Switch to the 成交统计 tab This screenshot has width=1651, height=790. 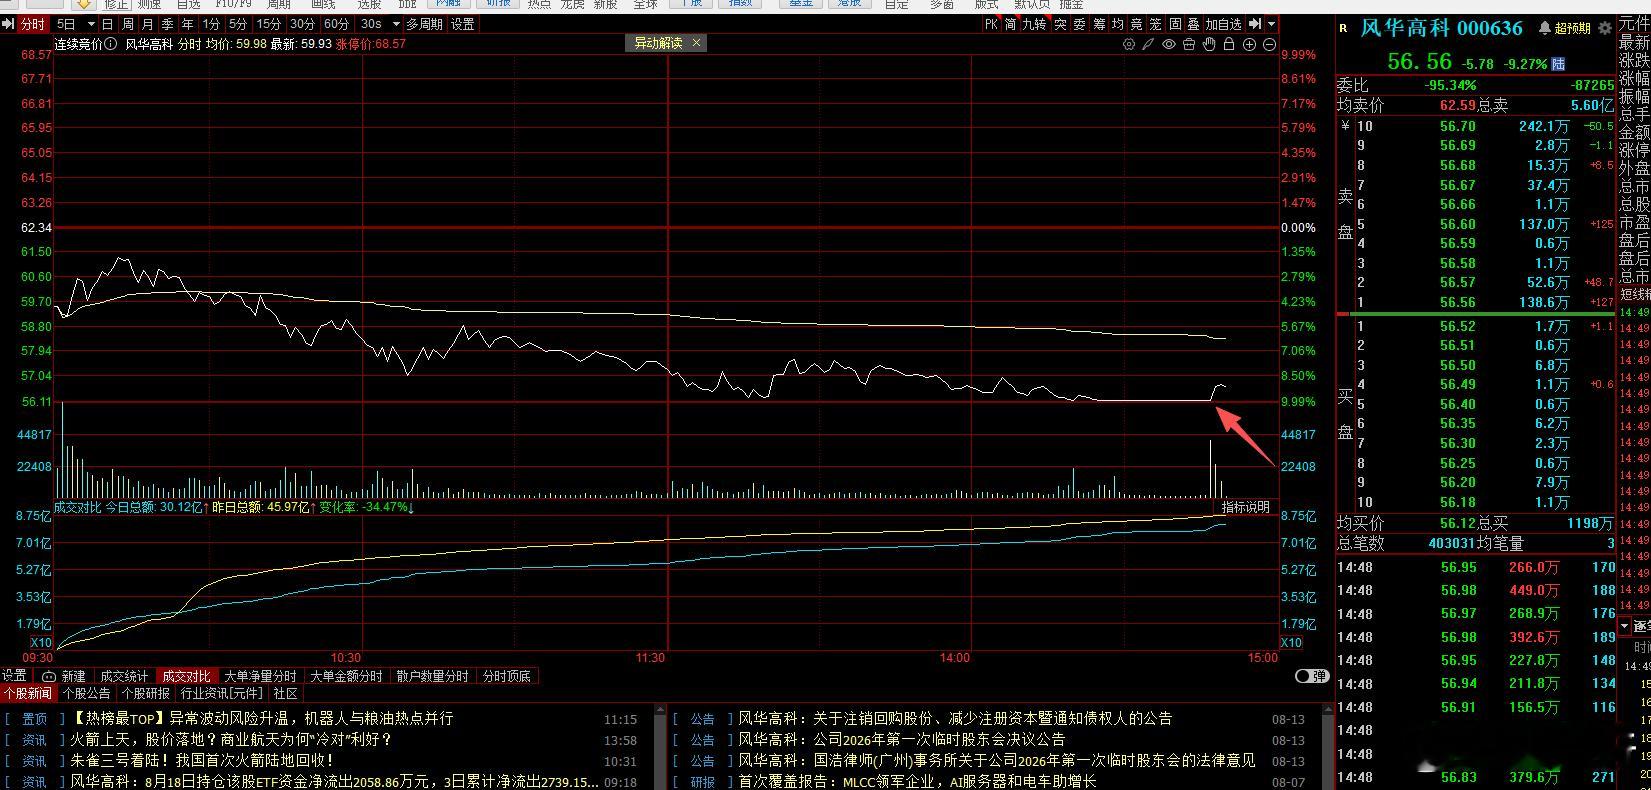124,676
